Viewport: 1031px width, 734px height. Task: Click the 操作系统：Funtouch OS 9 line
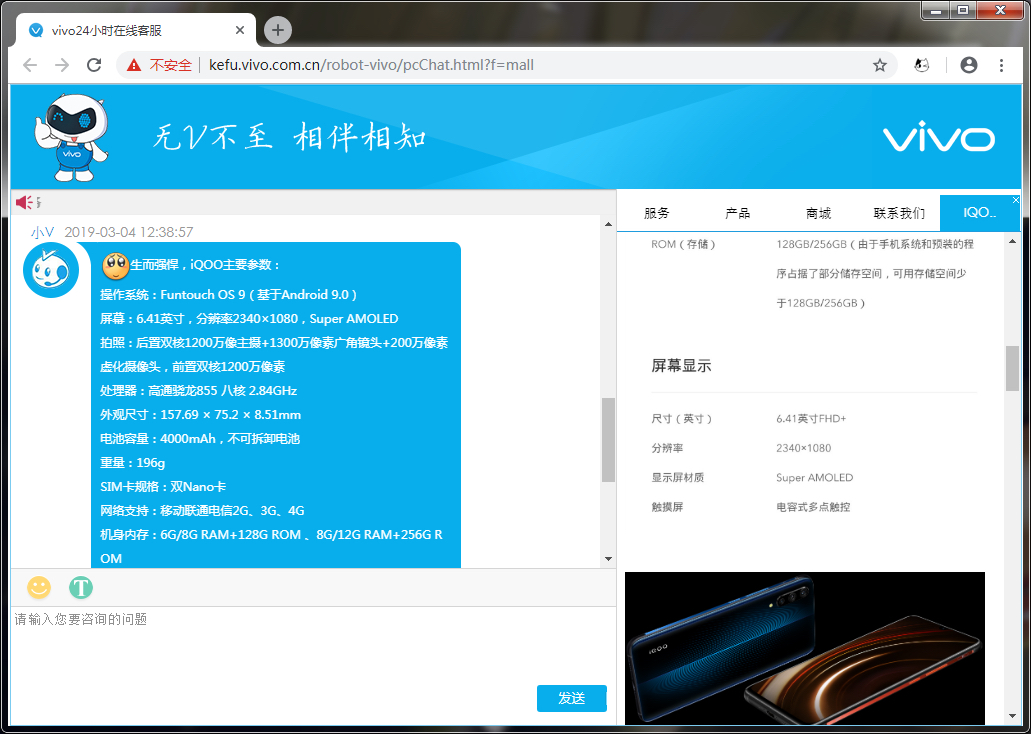pyautogui.click(x=229, y=295)
